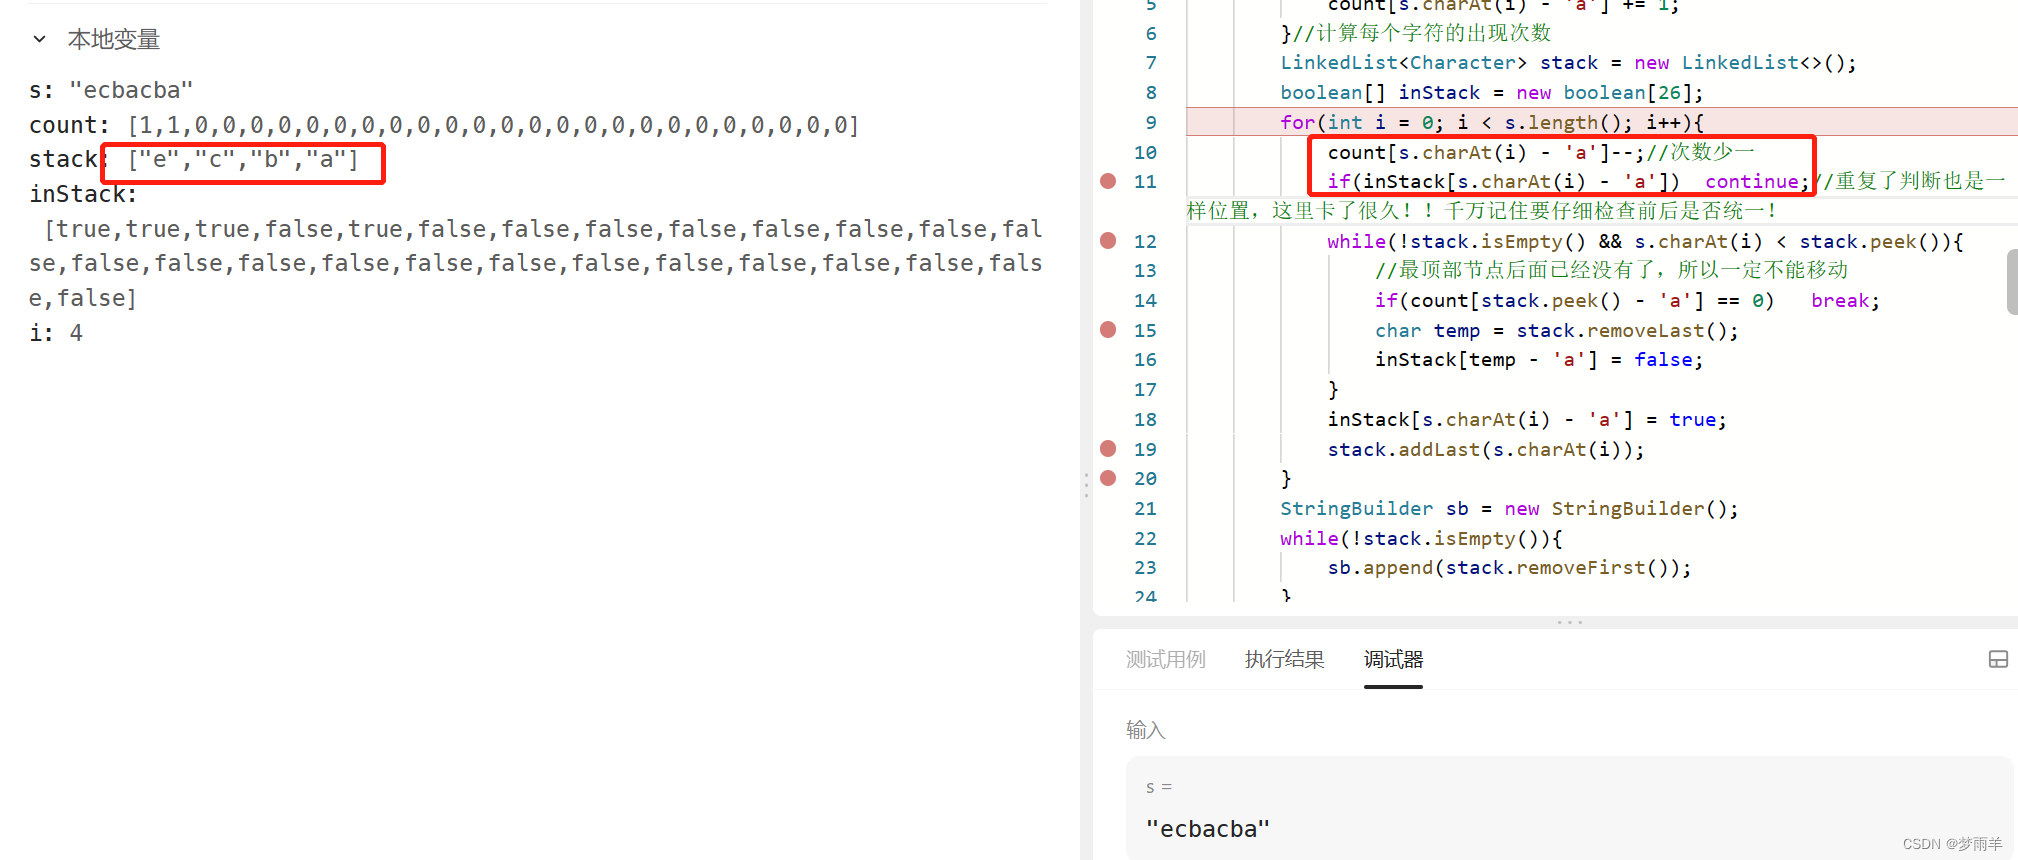Toggle breakpoint on line 15
Screen dimensions: 2018x860
pyautogui.click(x=1108, y=330)
